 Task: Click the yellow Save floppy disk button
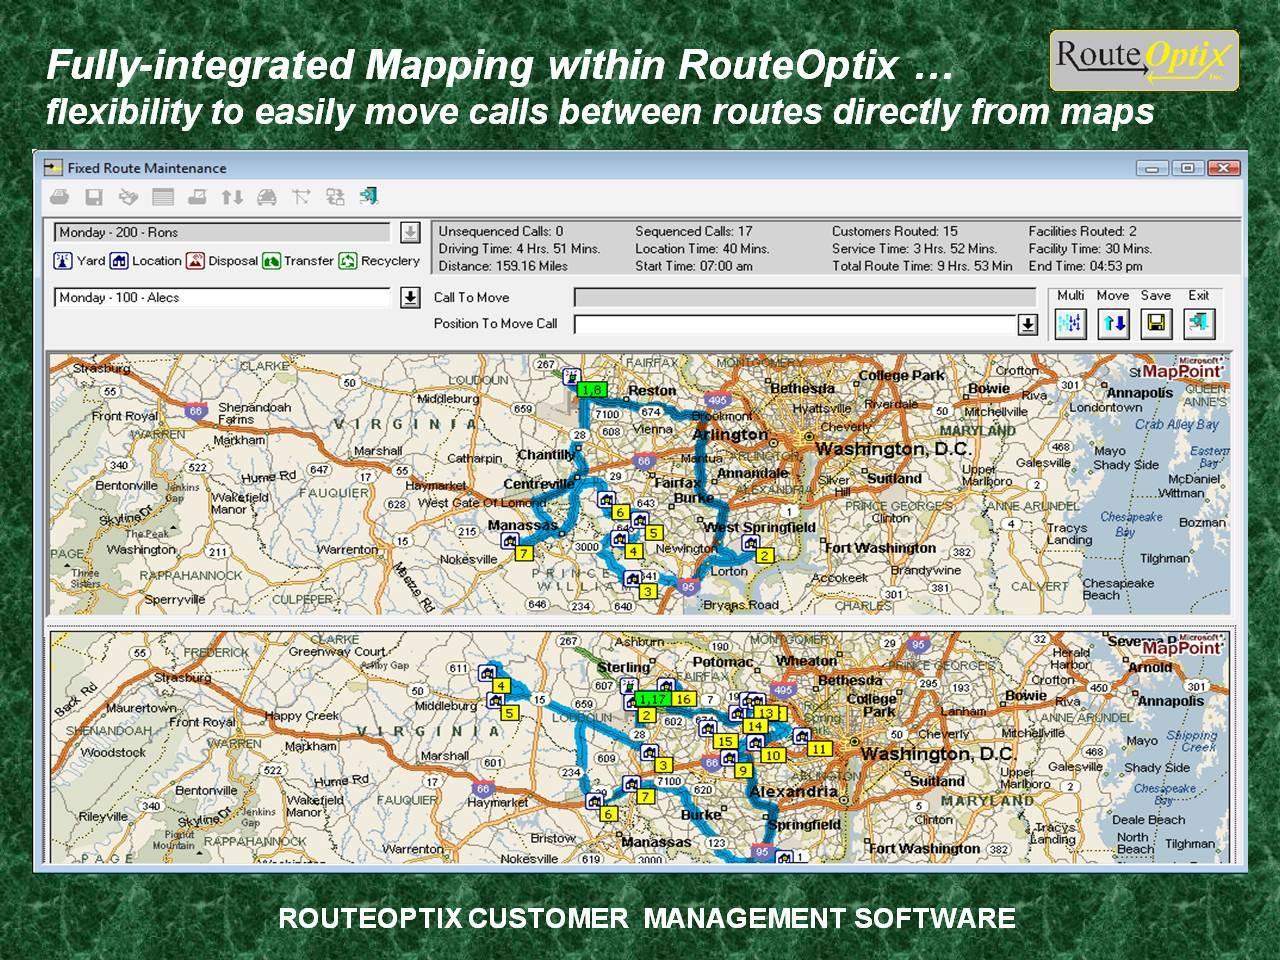1156,323
